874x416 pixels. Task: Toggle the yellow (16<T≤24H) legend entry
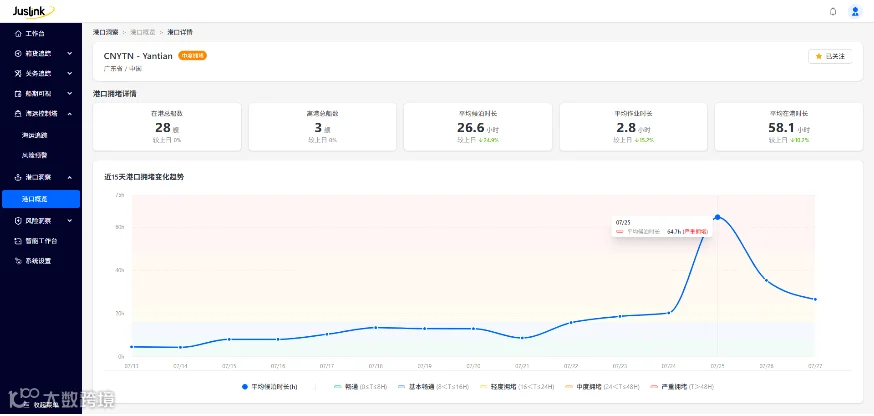(516, 386)
